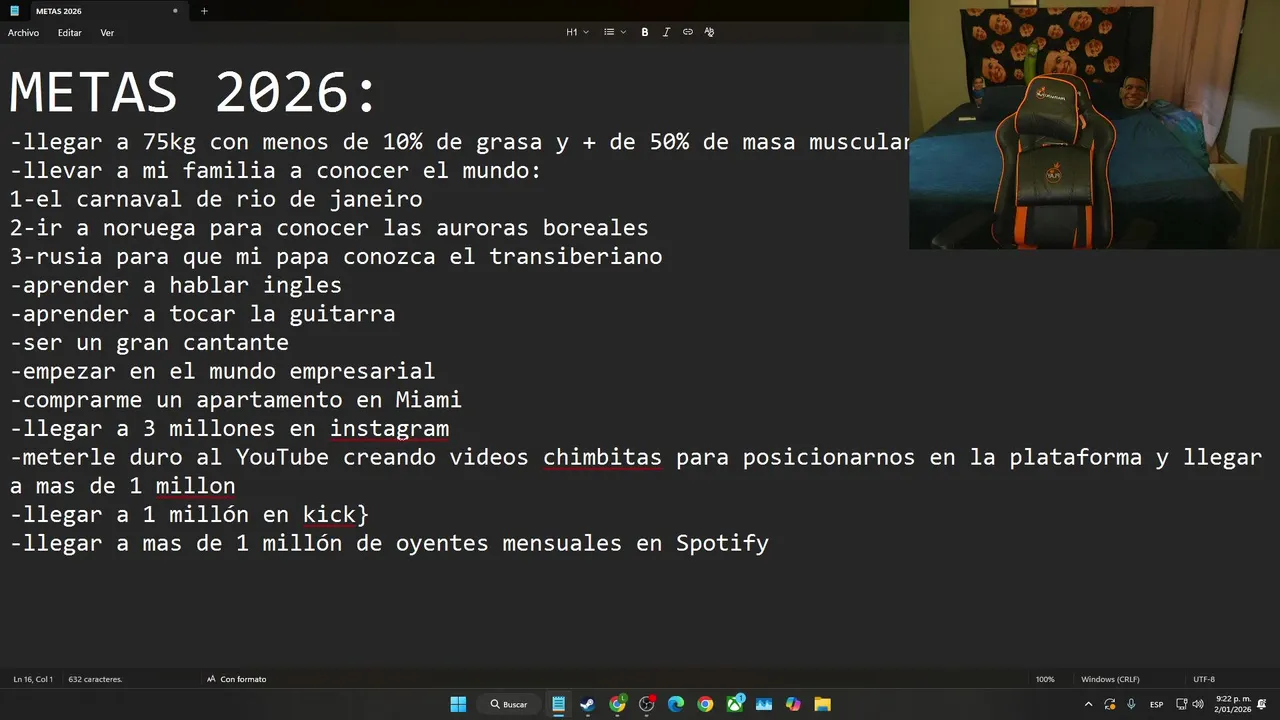The height and width of the screenshot is (720, 1280).
Task: Click the line about rusia and the transiberiano
Action: pos(336,256)
